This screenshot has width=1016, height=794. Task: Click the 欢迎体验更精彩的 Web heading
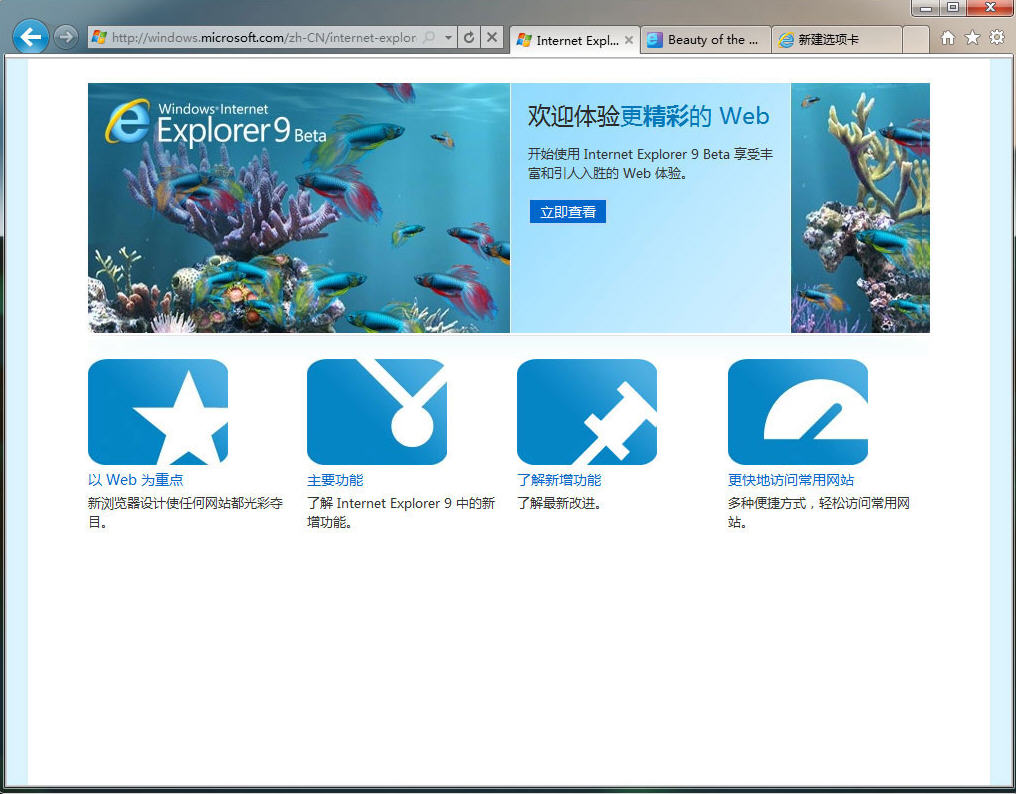(x=649, y=116)
